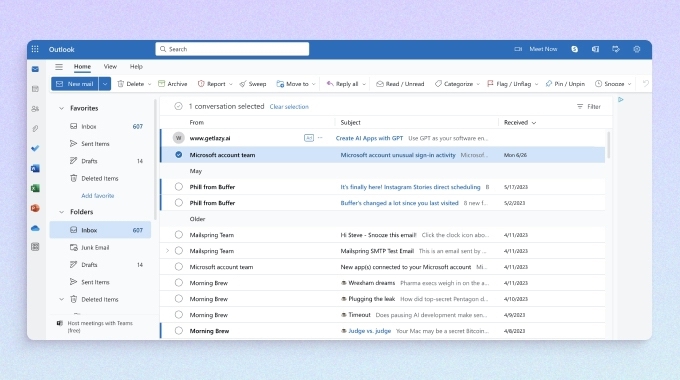Click the Delete toolbar button

(131, 84)
